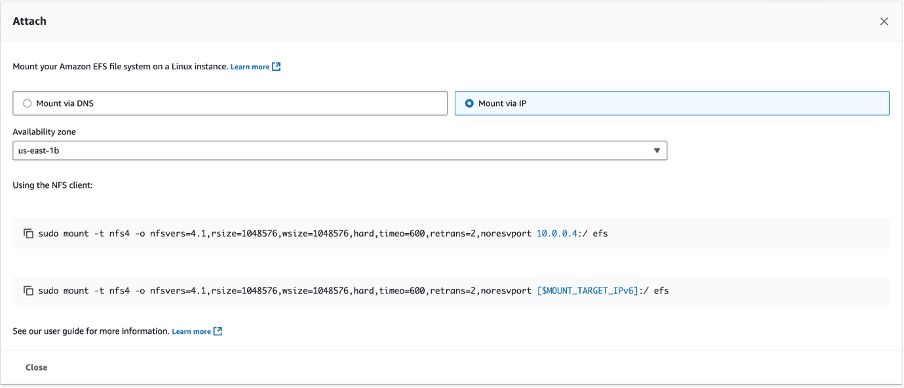The image size is (904, 388).
Task: Open the Availability zone dropdown
Action: (340, 150)
